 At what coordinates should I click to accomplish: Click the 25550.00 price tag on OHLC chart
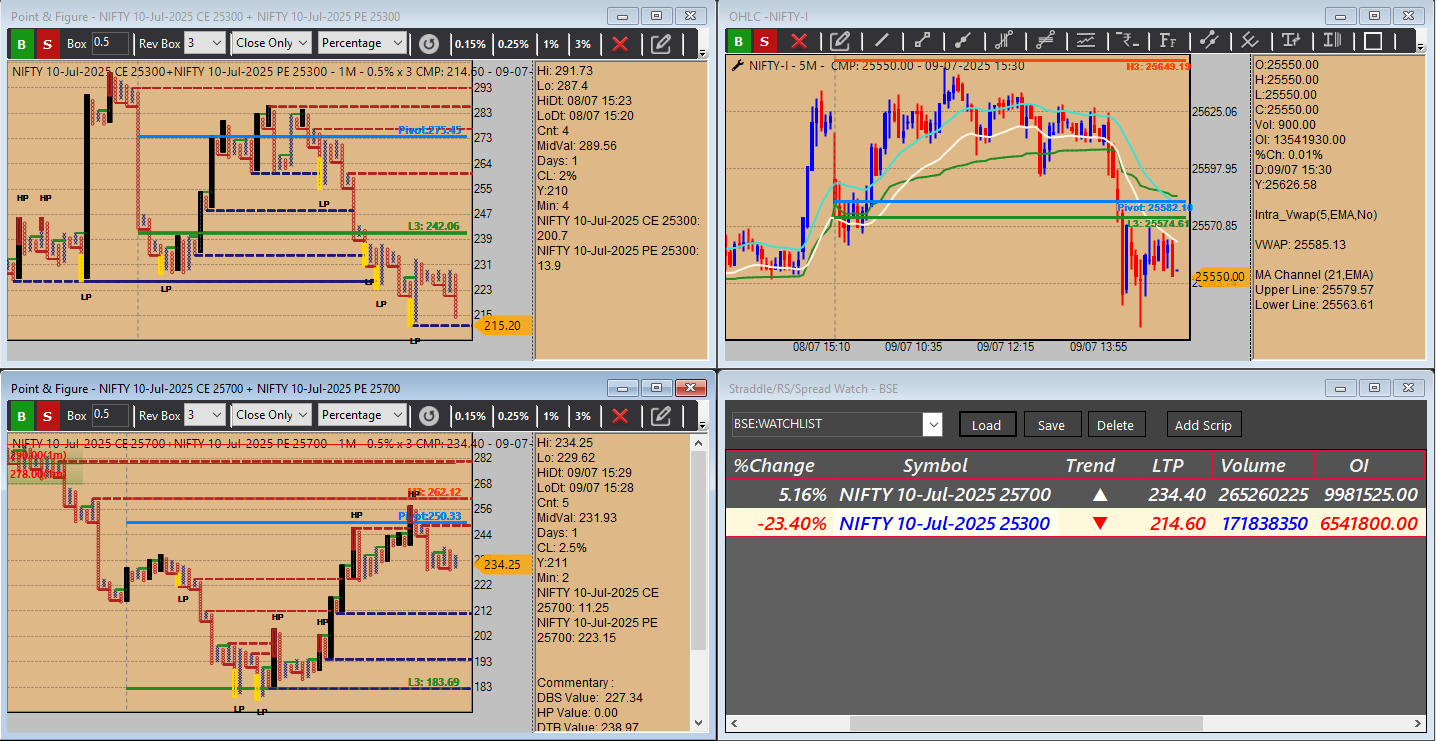coord(1220,277)
